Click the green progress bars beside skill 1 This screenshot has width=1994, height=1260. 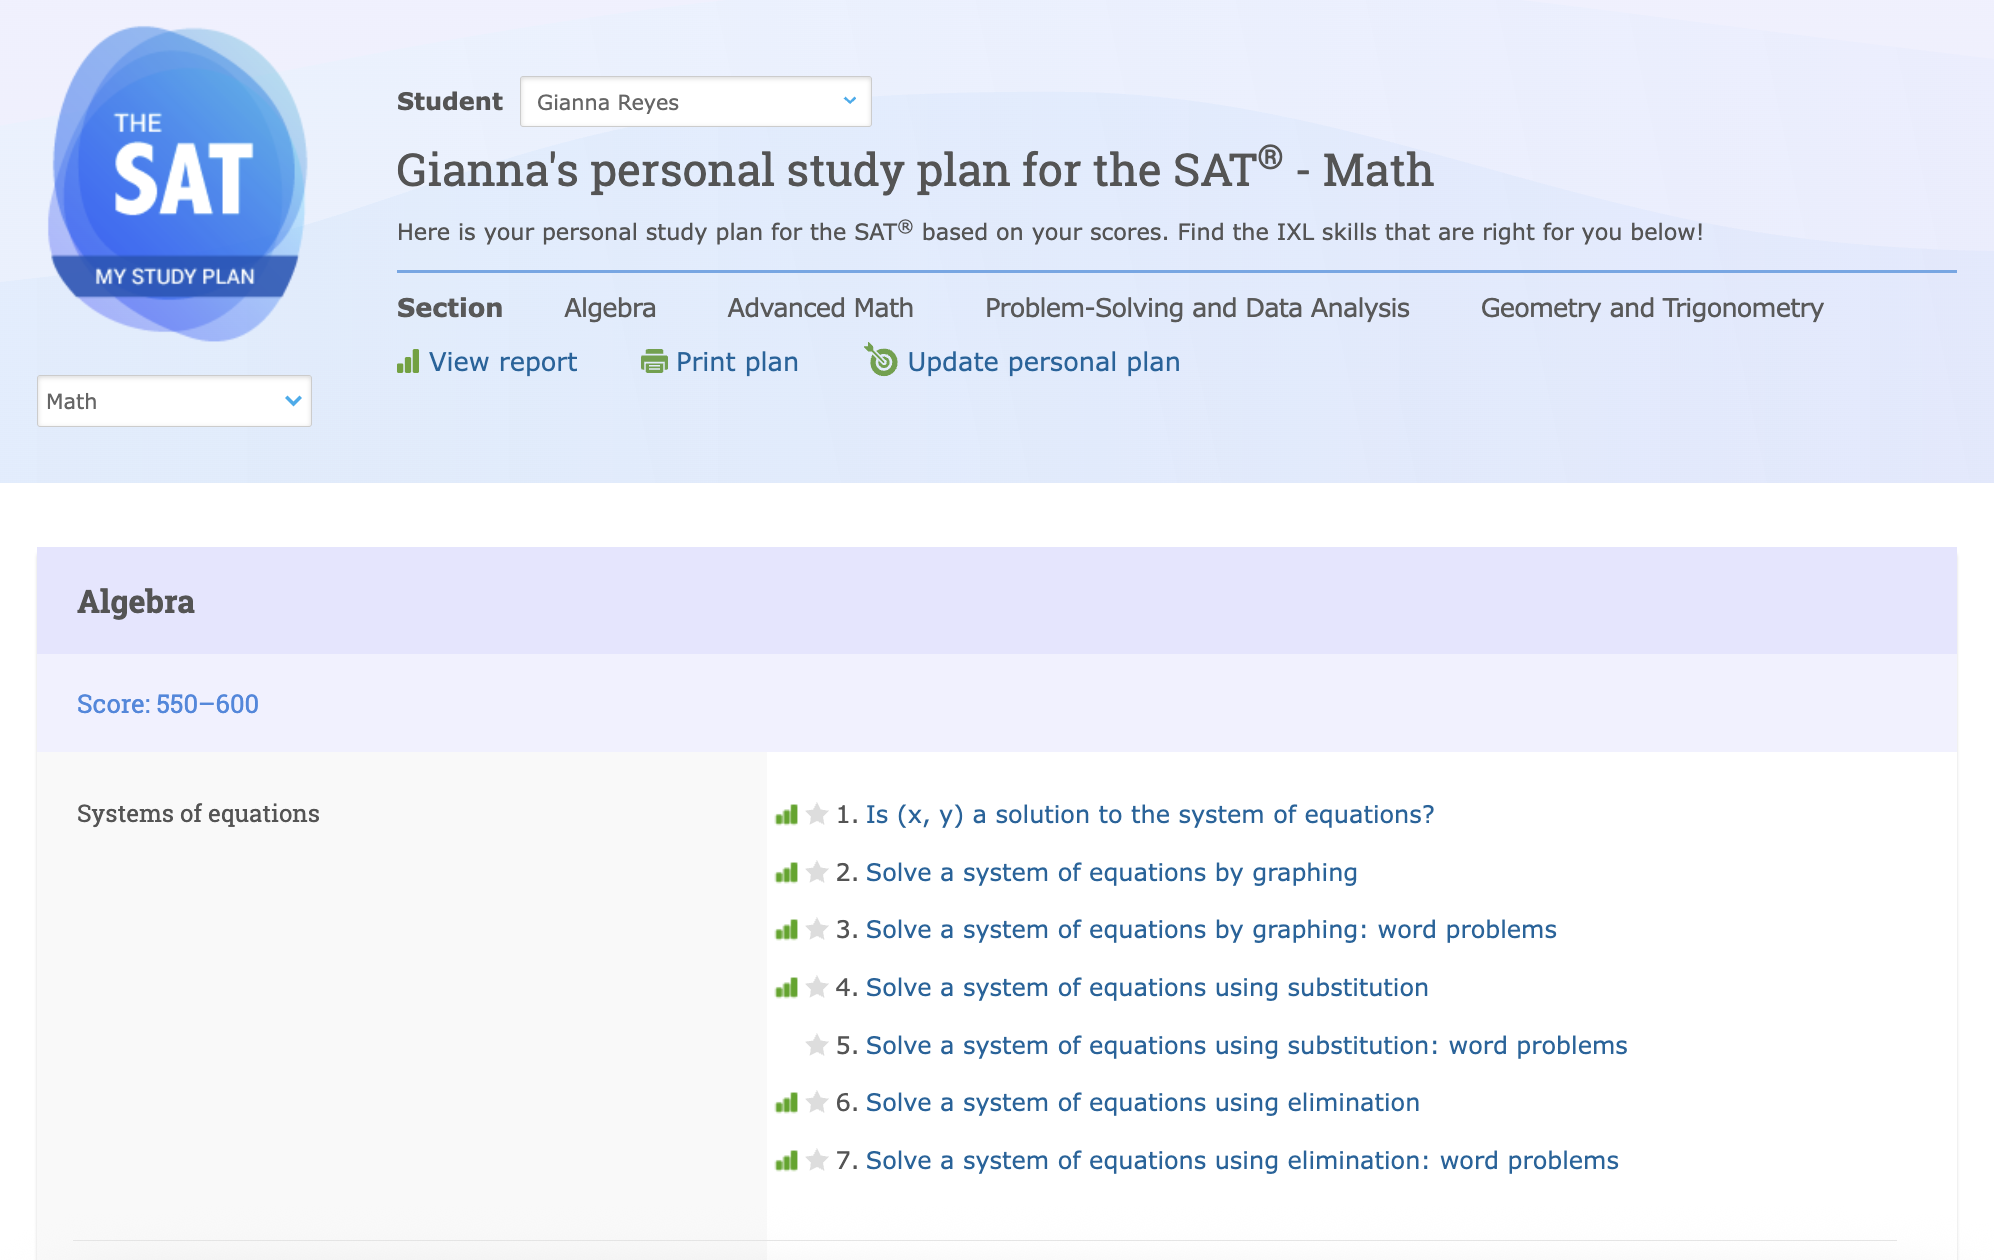[786, 814]
